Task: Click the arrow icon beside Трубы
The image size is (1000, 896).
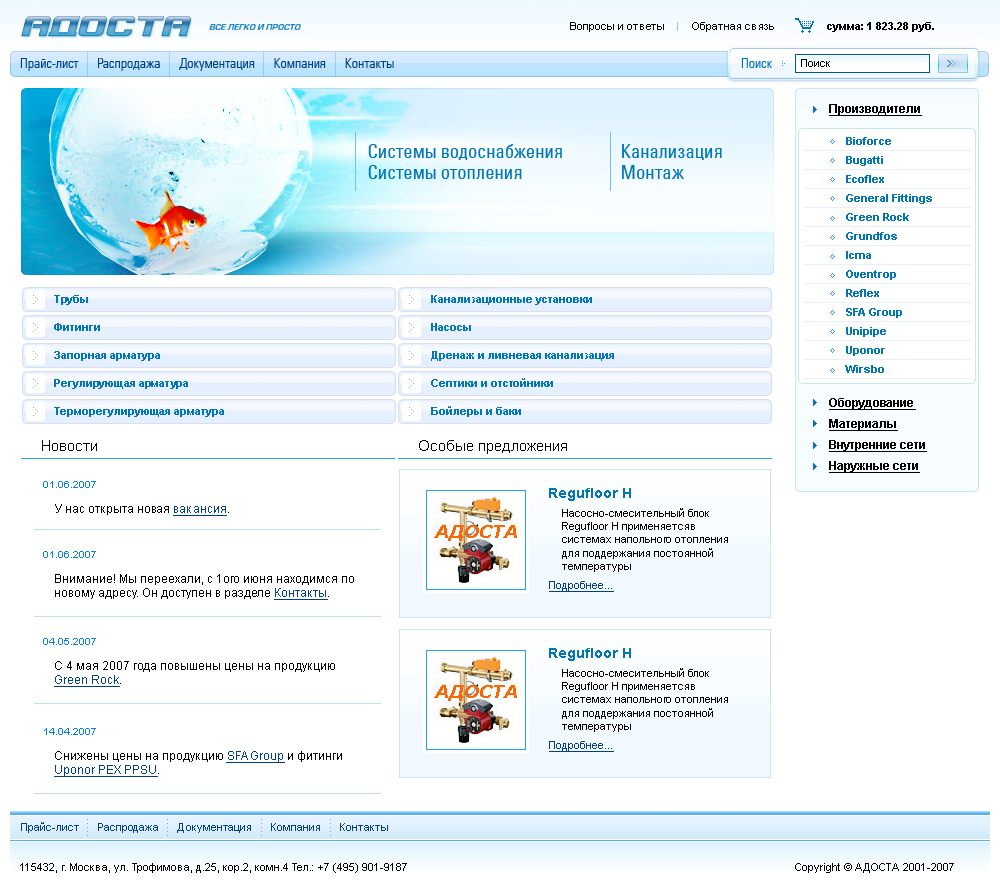Action: click(x=35, y=299)
